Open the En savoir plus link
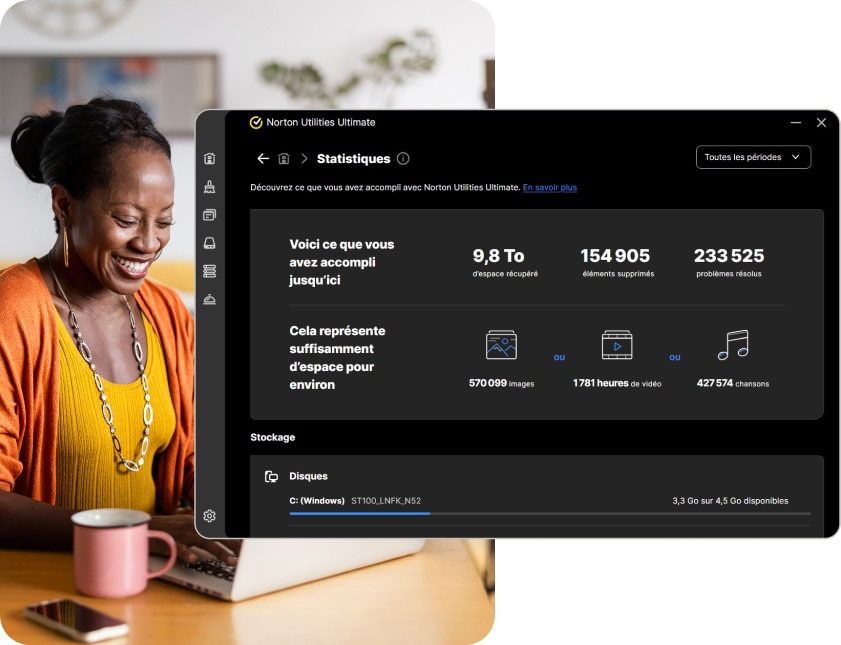841x645 pixels. pyautogui.click(x=551, y=187)
